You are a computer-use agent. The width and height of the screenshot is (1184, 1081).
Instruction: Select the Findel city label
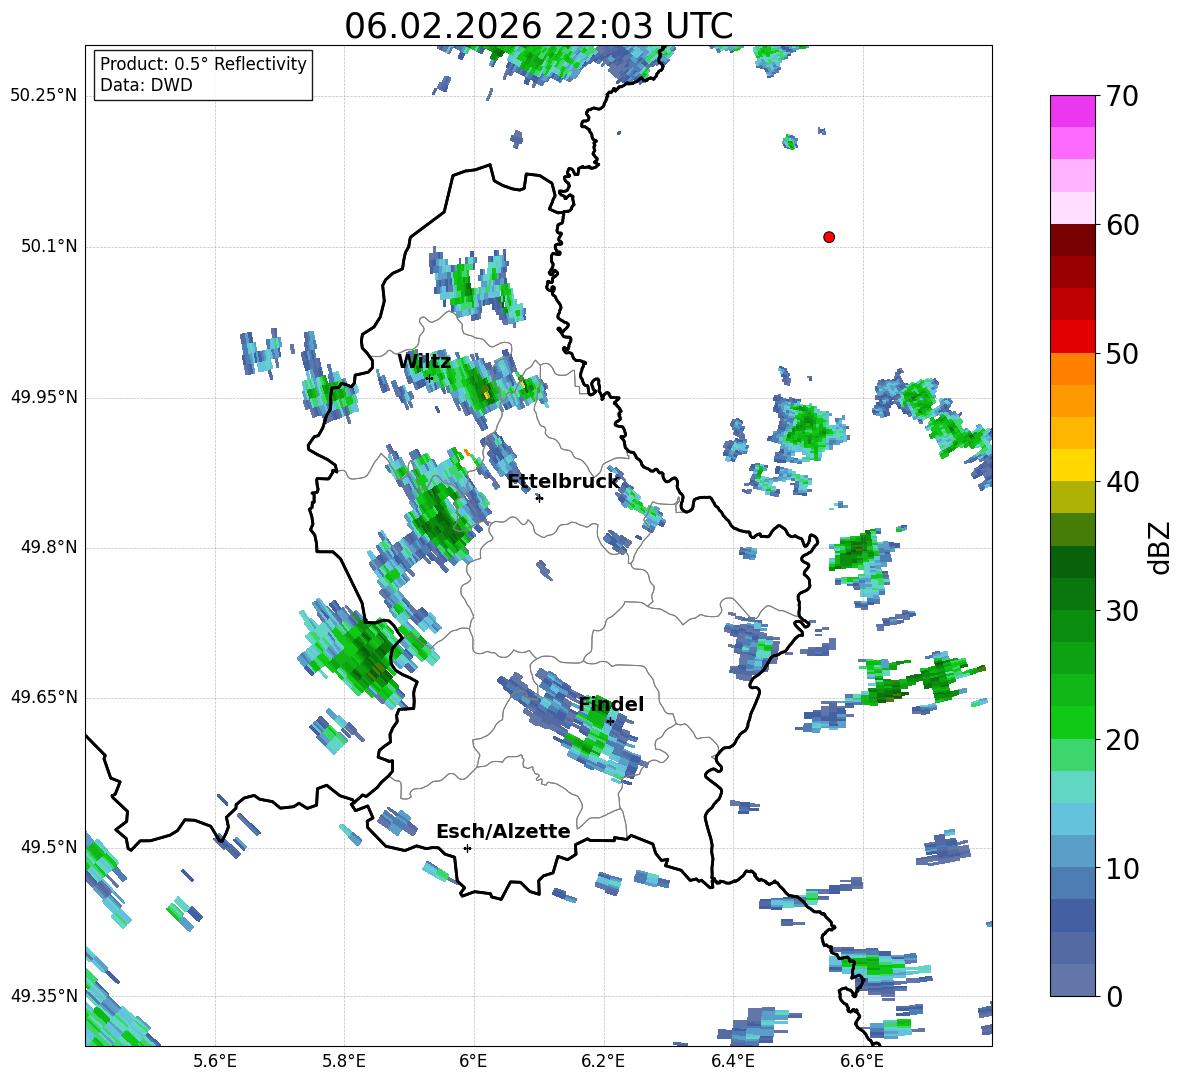pyautogui.click(x=611, y=704)
